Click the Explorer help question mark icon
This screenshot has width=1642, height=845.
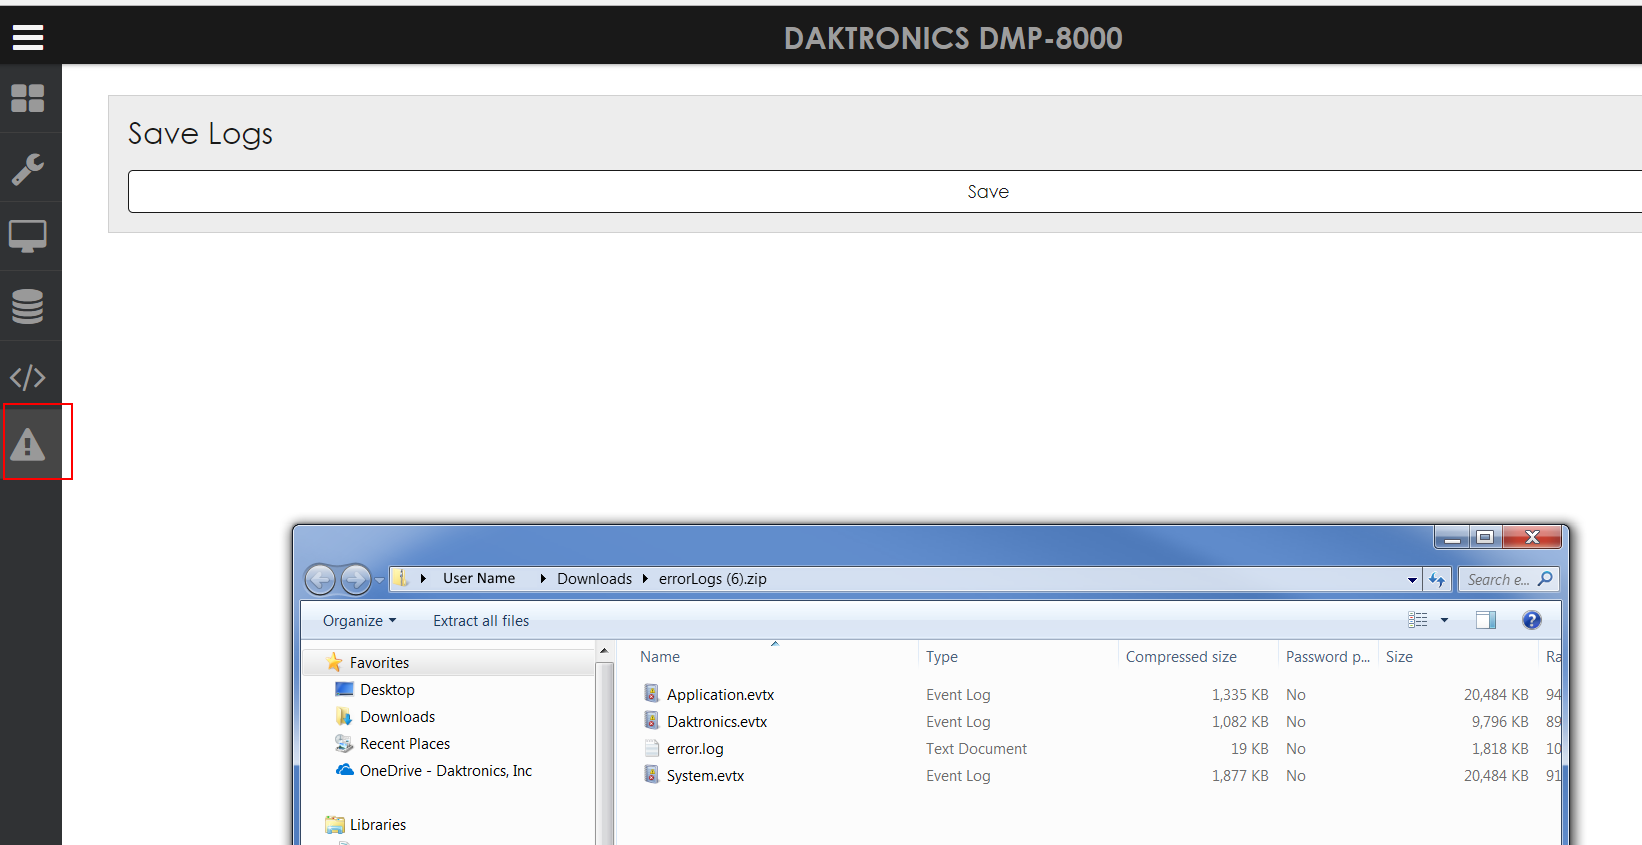[1531, 620]
